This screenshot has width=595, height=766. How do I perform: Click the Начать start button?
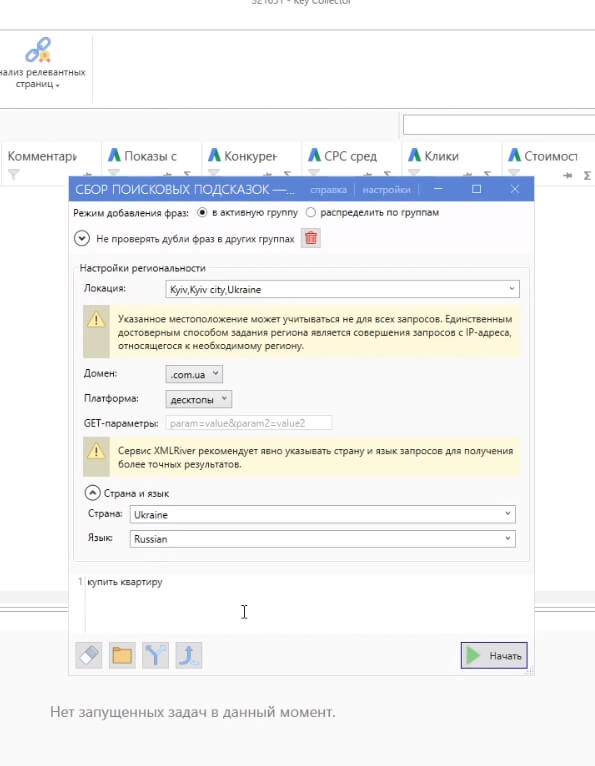[x=494, y=655]
